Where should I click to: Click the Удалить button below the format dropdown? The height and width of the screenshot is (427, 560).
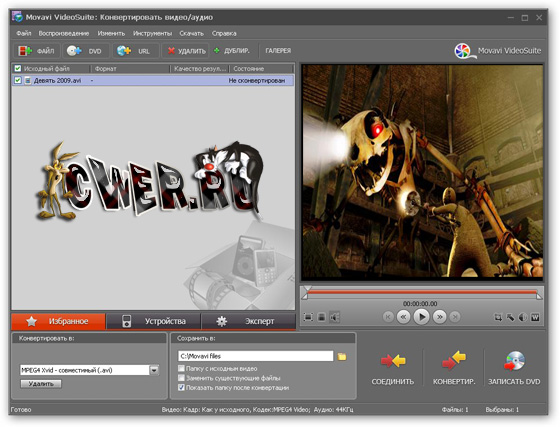pos(41,384)
